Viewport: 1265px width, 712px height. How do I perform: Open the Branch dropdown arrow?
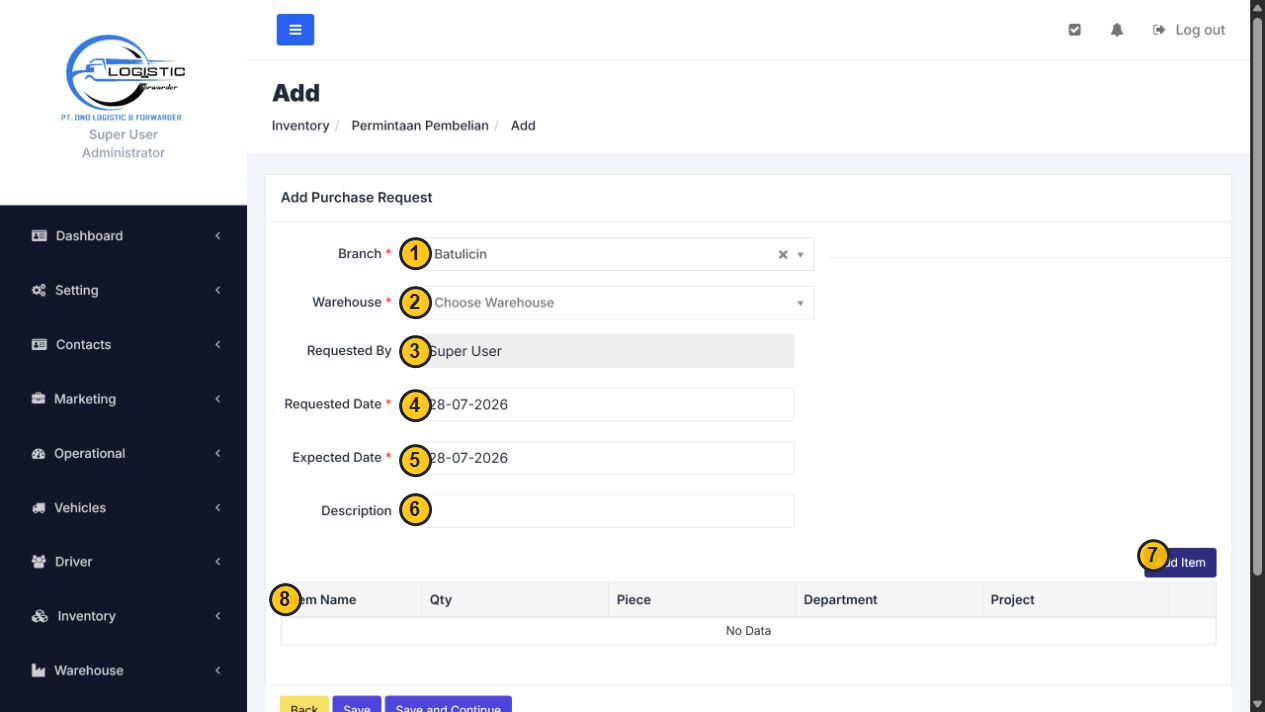(800, 255)
